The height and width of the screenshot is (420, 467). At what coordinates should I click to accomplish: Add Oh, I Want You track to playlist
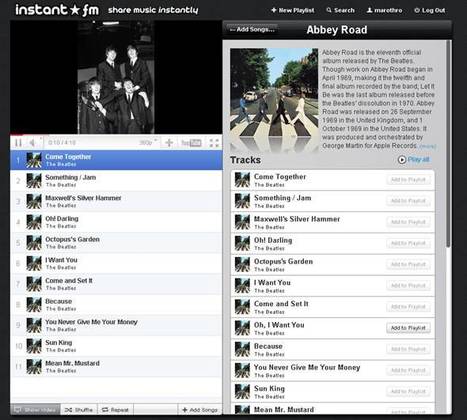pyautogui.click(x=408, y=328)
